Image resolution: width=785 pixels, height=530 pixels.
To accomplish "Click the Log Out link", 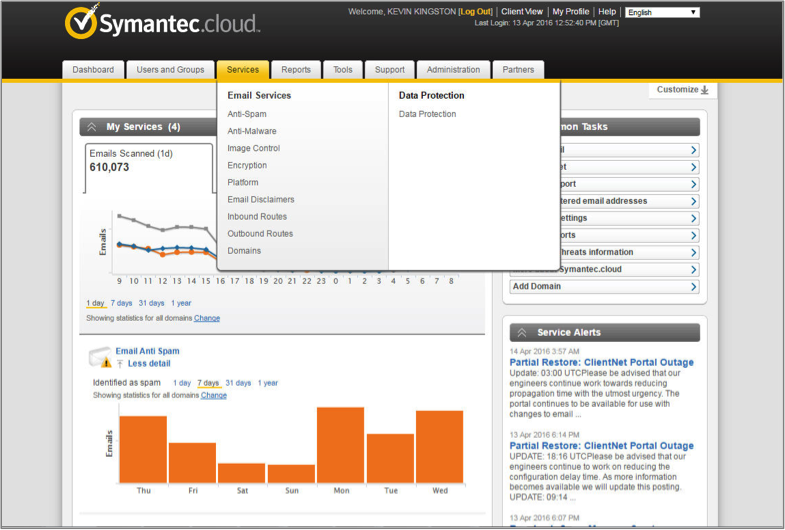I will [476, 12].
